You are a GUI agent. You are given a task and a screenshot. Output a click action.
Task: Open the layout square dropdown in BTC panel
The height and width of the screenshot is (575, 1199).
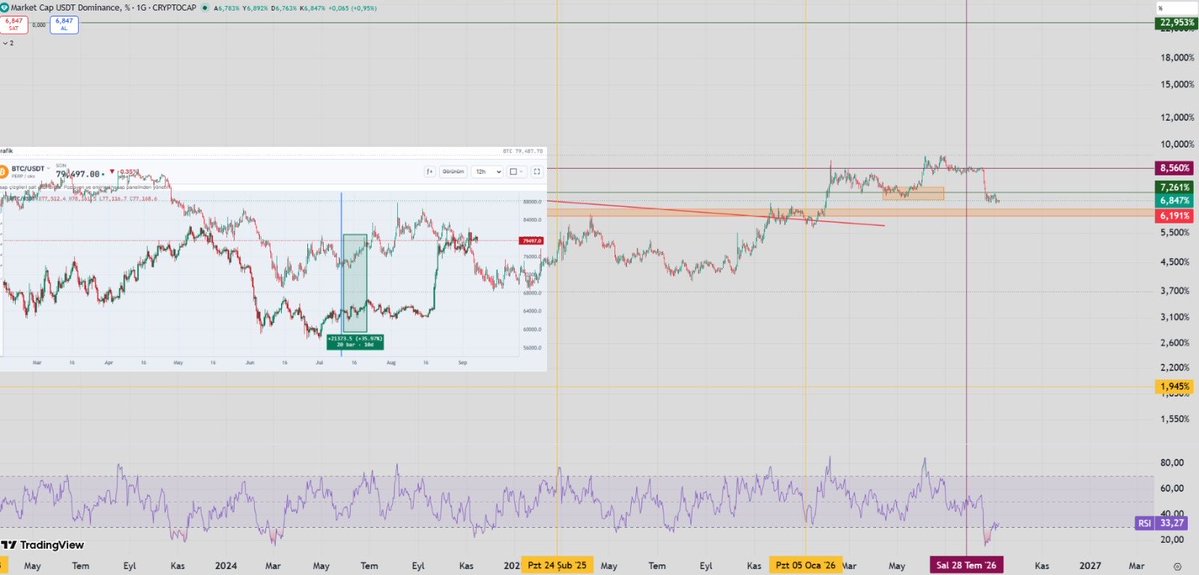click(517, 172)
